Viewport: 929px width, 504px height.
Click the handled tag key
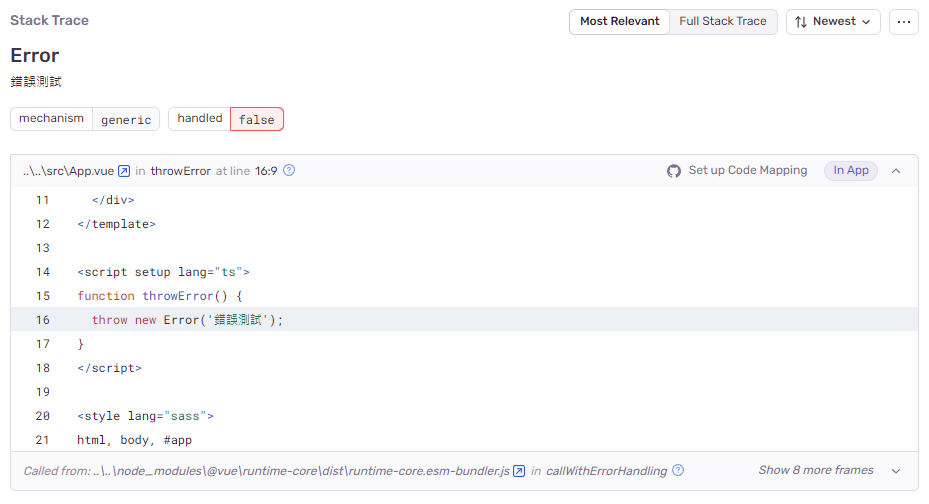[199, 119]
